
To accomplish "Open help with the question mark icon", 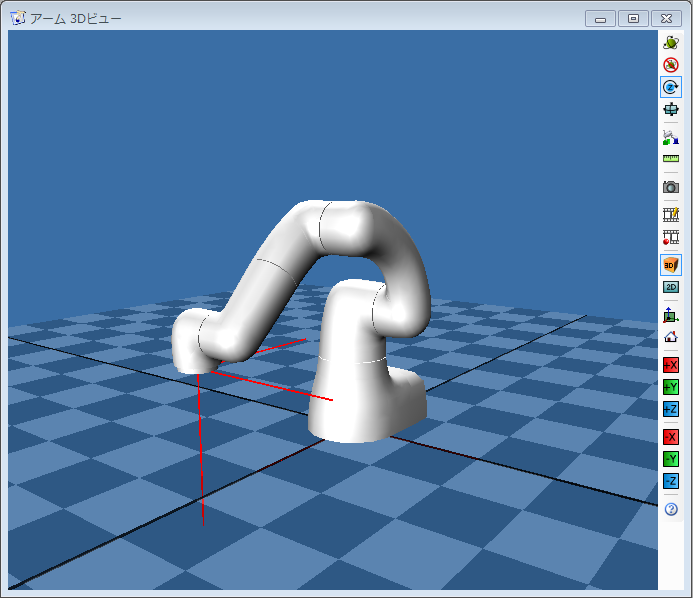I will coord(671,509).
